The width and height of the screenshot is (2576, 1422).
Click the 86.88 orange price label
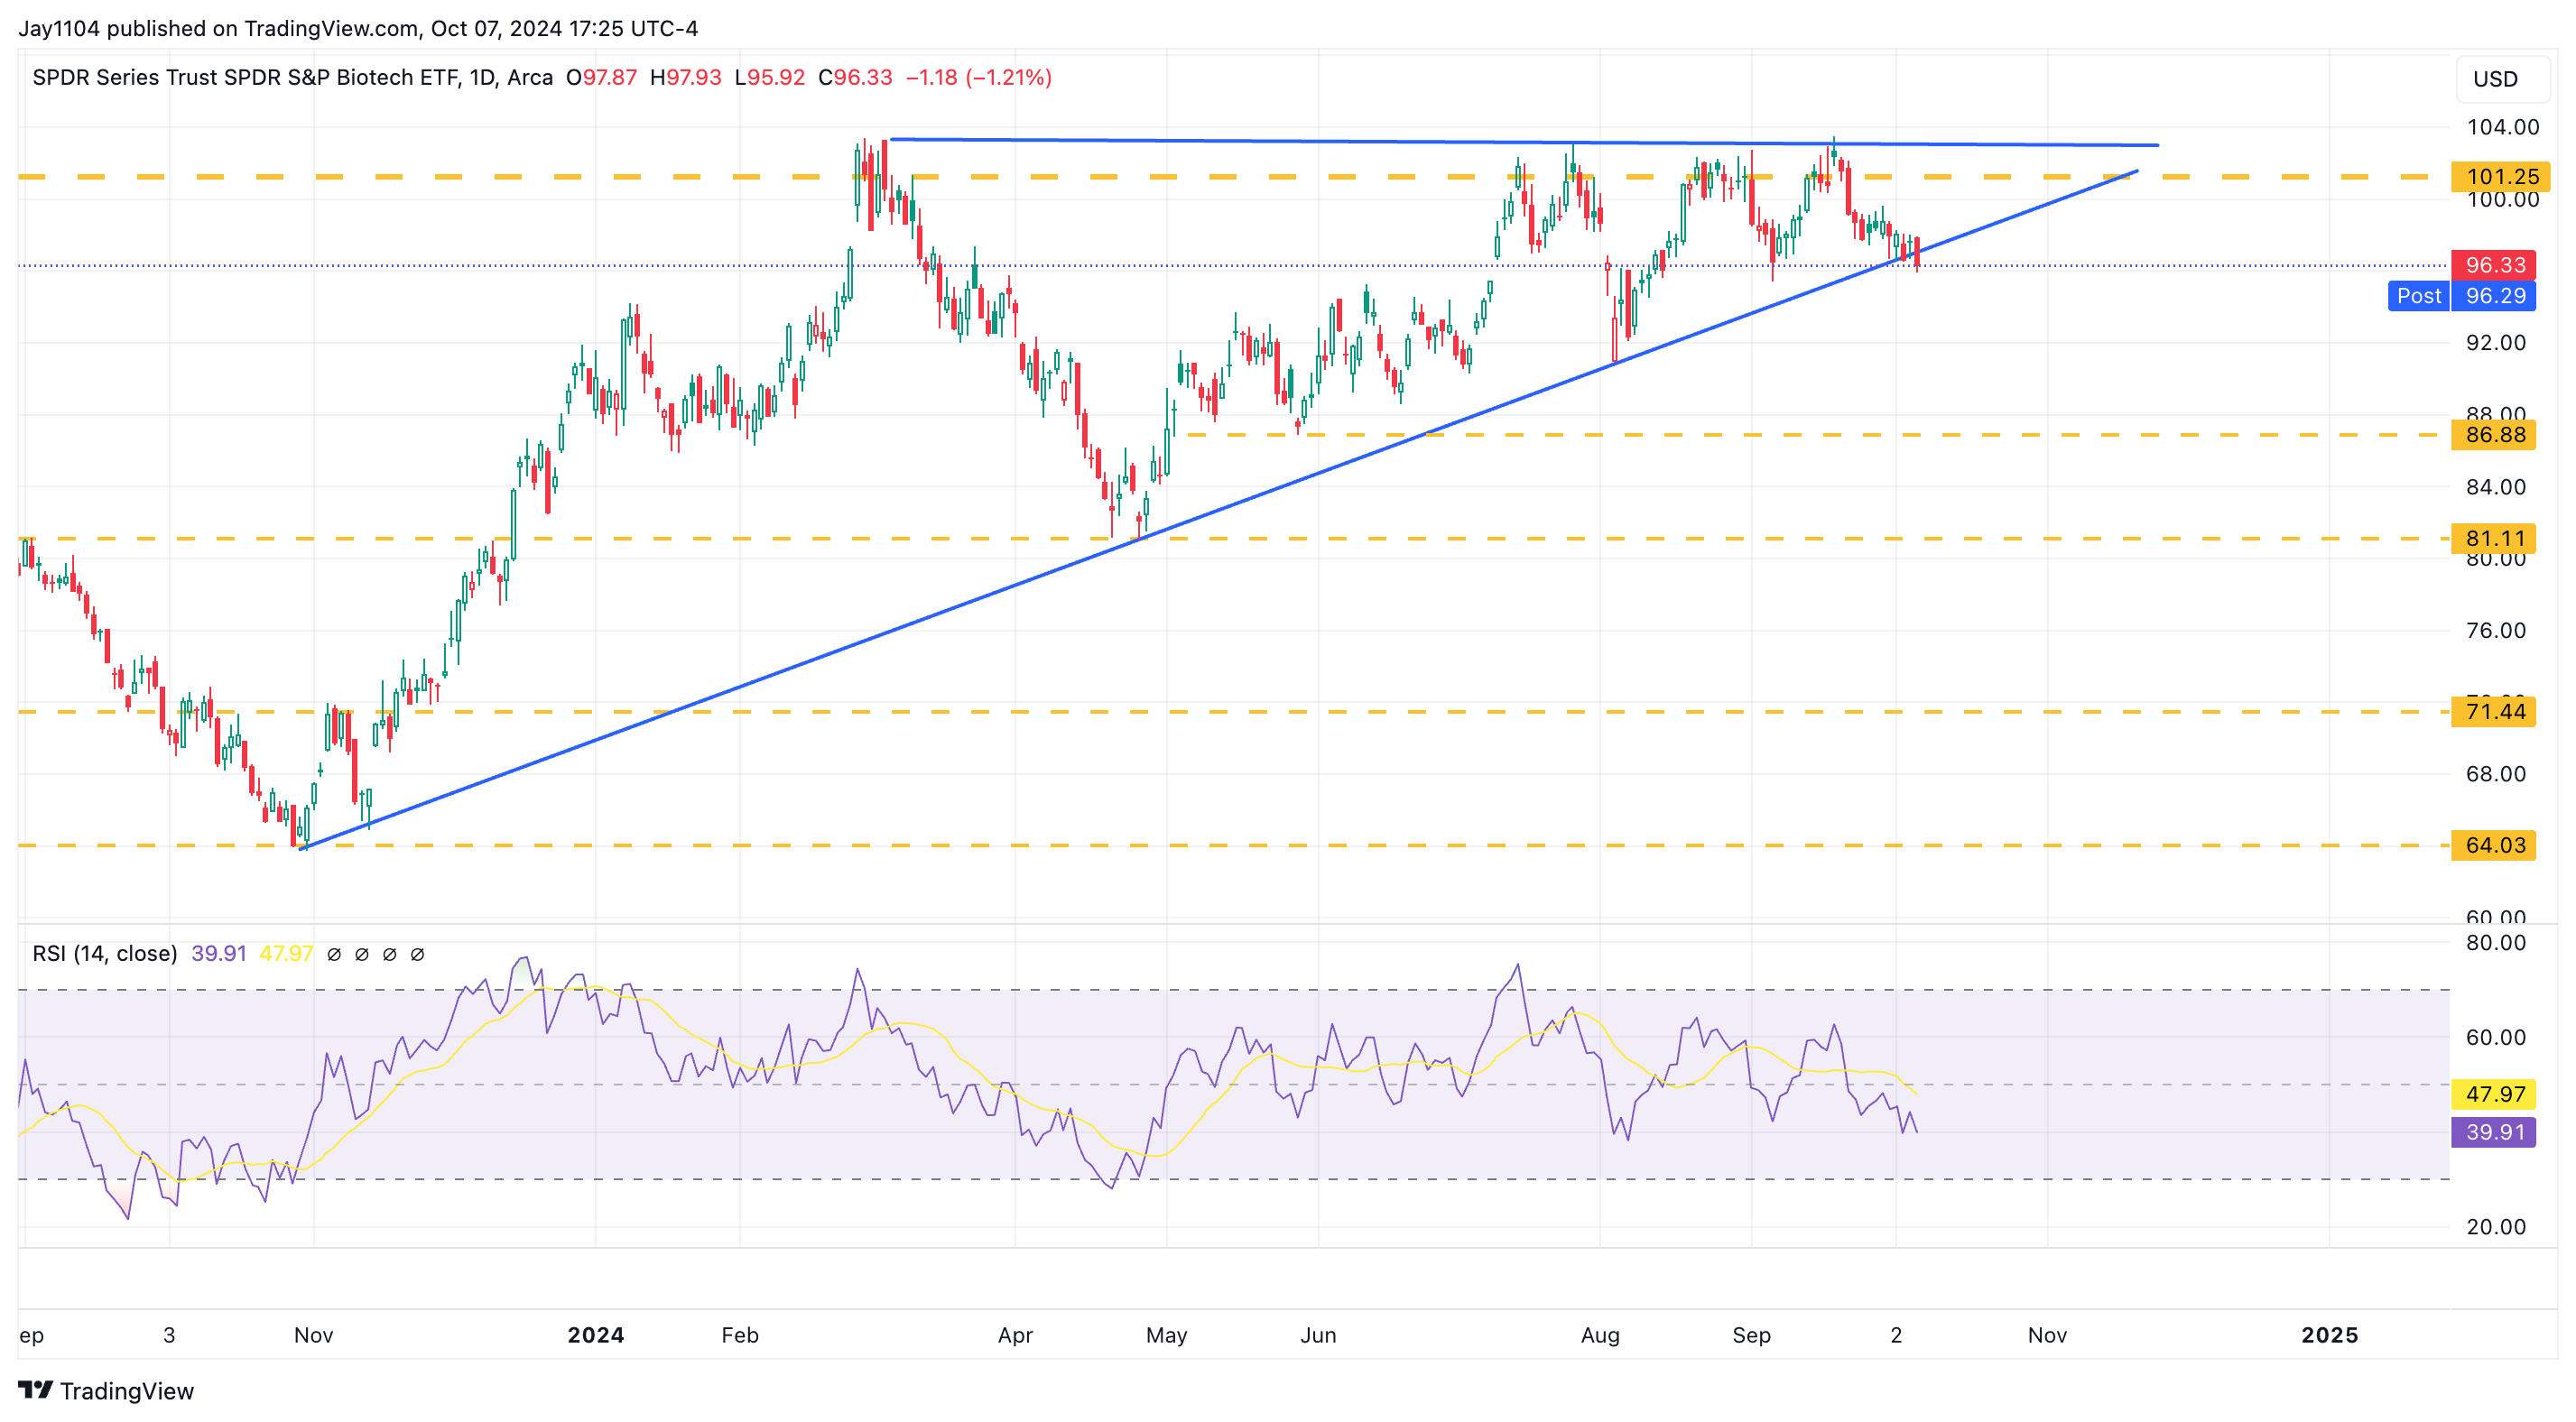coord(2494,435)
